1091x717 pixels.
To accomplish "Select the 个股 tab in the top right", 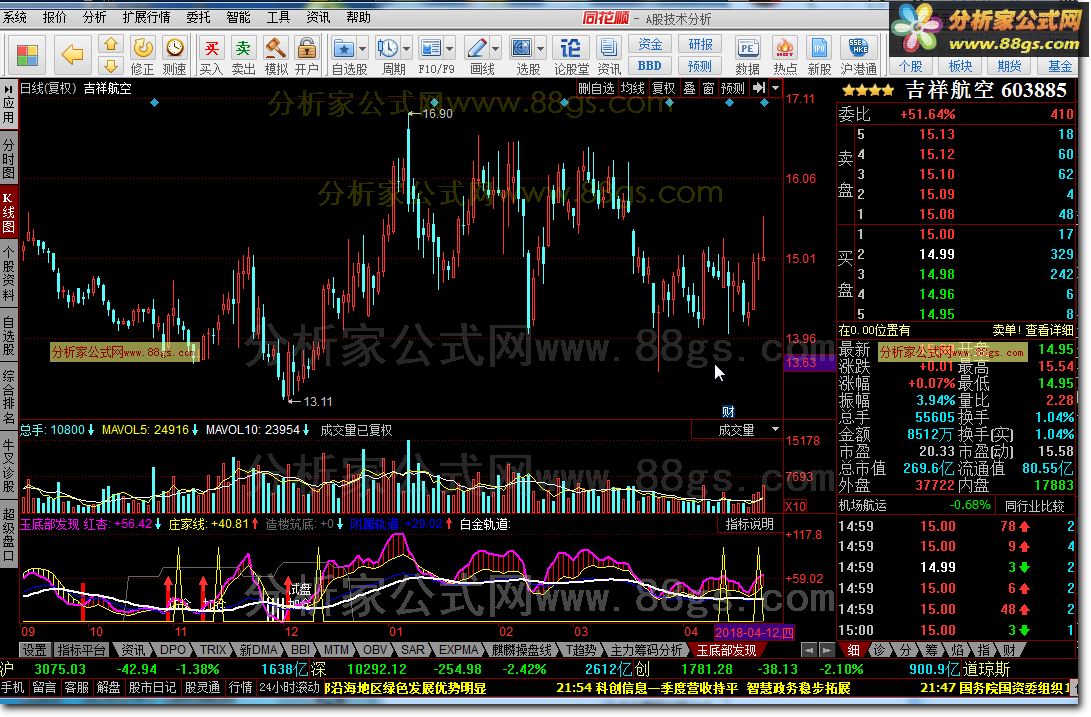I will 910,66.
